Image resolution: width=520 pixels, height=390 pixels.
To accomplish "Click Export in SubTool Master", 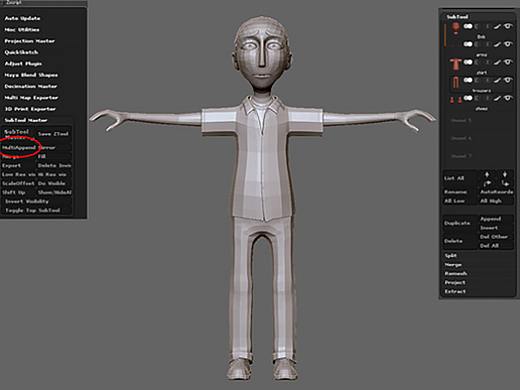I will click(11, 165).
